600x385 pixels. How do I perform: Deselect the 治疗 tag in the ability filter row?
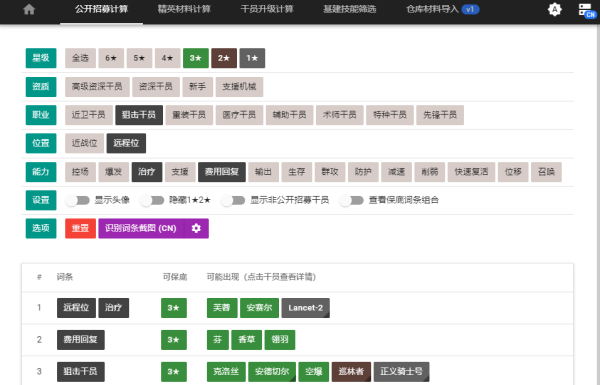(x=147, y=172)
